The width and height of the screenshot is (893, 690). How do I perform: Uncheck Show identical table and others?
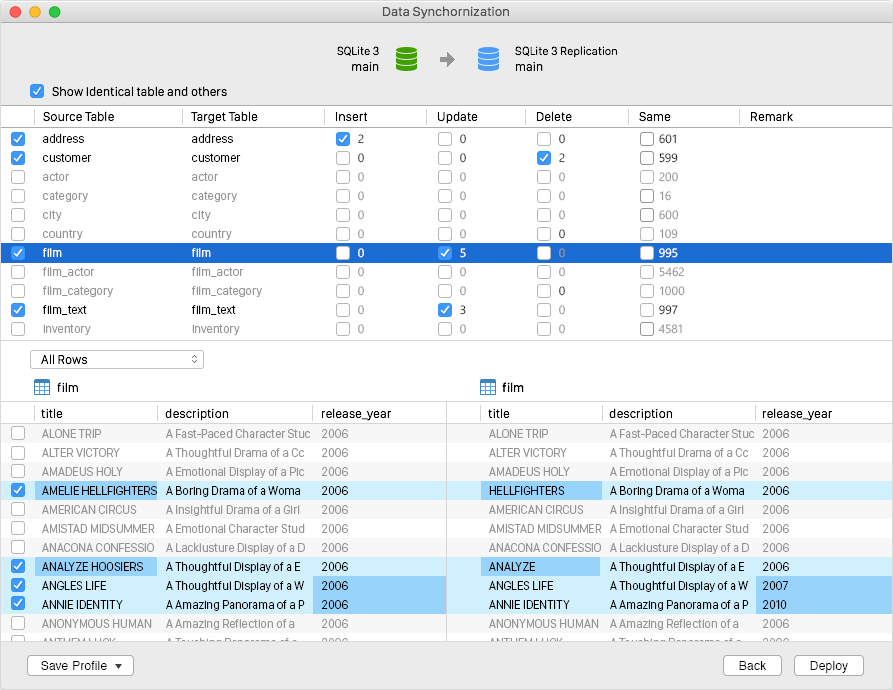click(x=37, y=91)
